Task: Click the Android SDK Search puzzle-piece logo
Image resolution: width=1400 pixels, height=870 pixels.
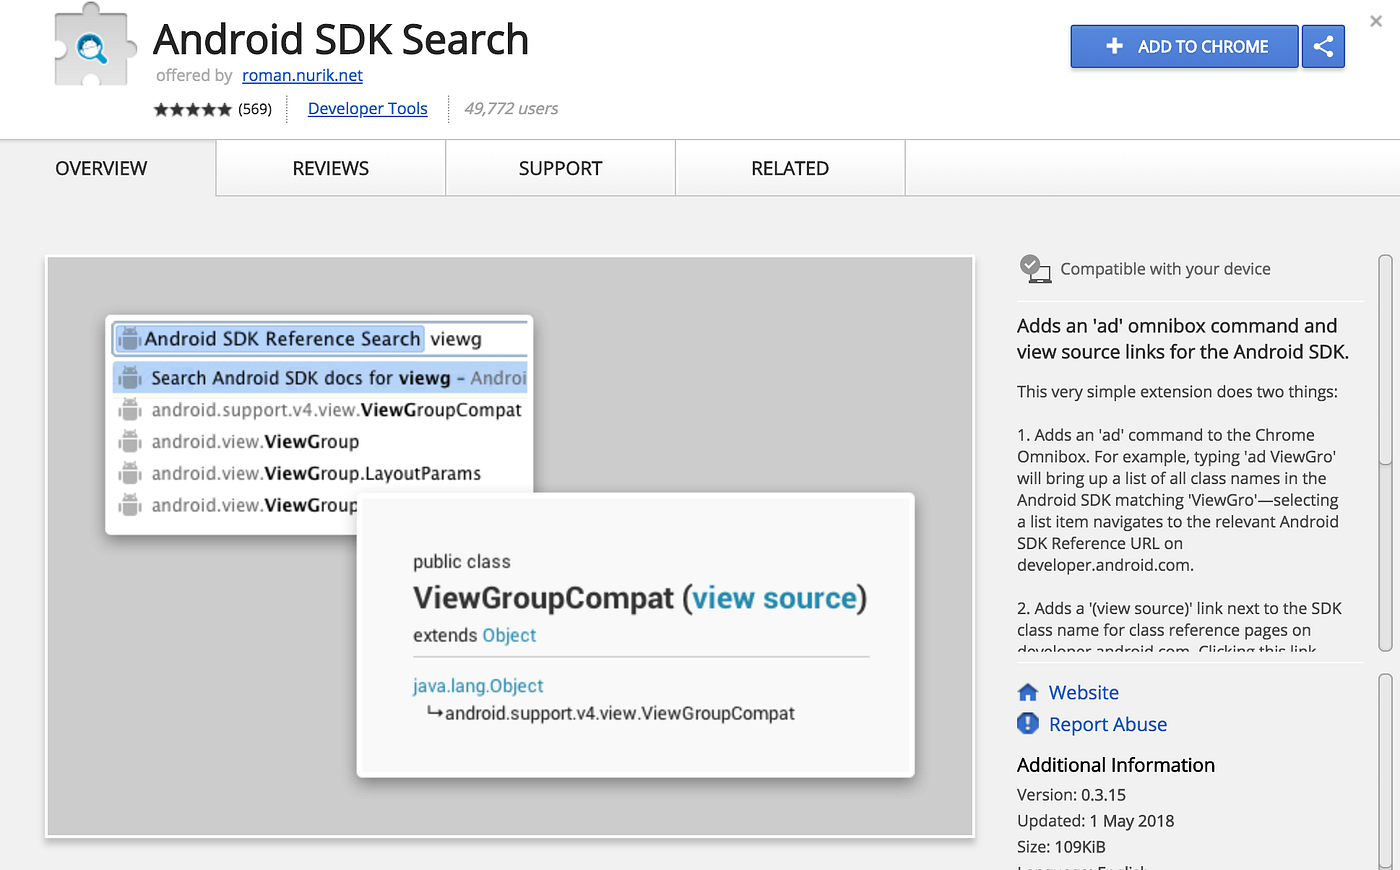Action: [89, 43]
